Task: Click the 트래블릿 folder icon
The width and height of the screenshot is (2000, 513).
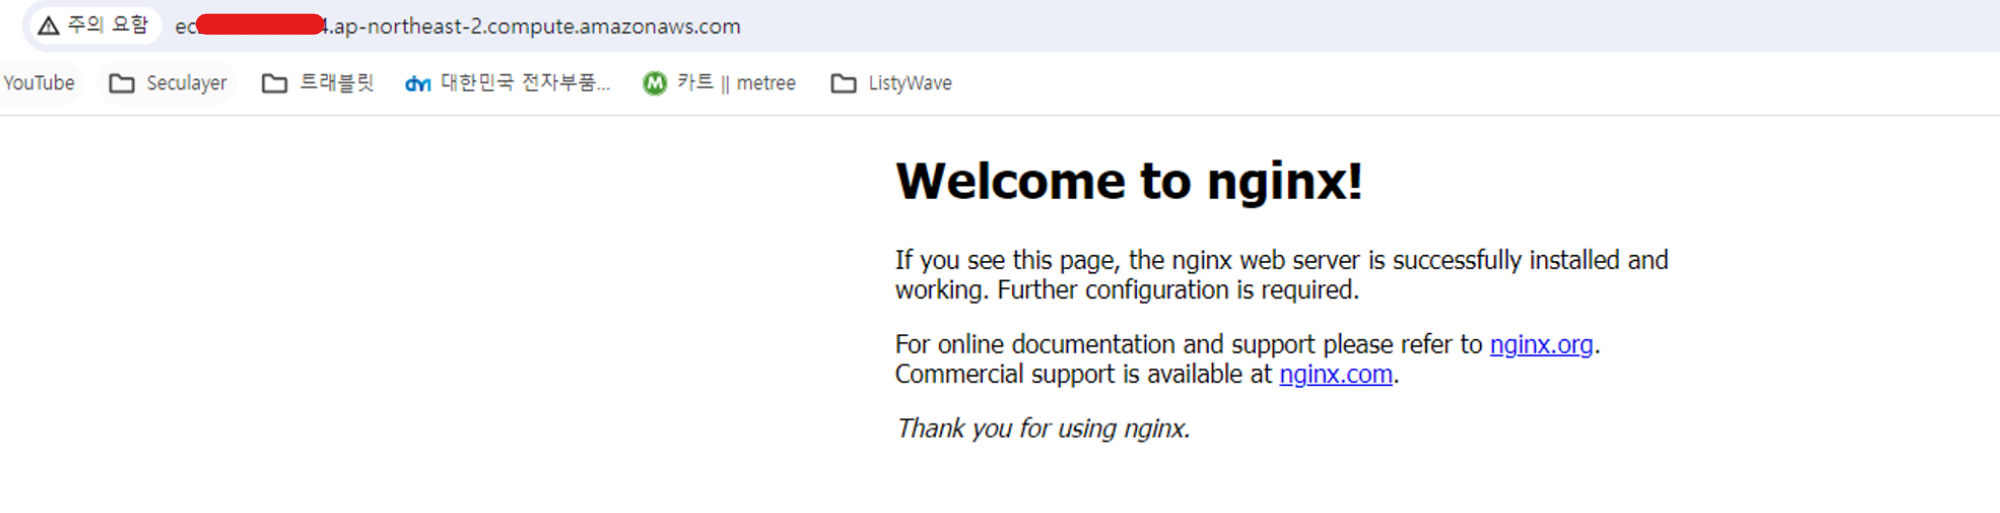Action: pyautogui.click(x=275, y=83)
